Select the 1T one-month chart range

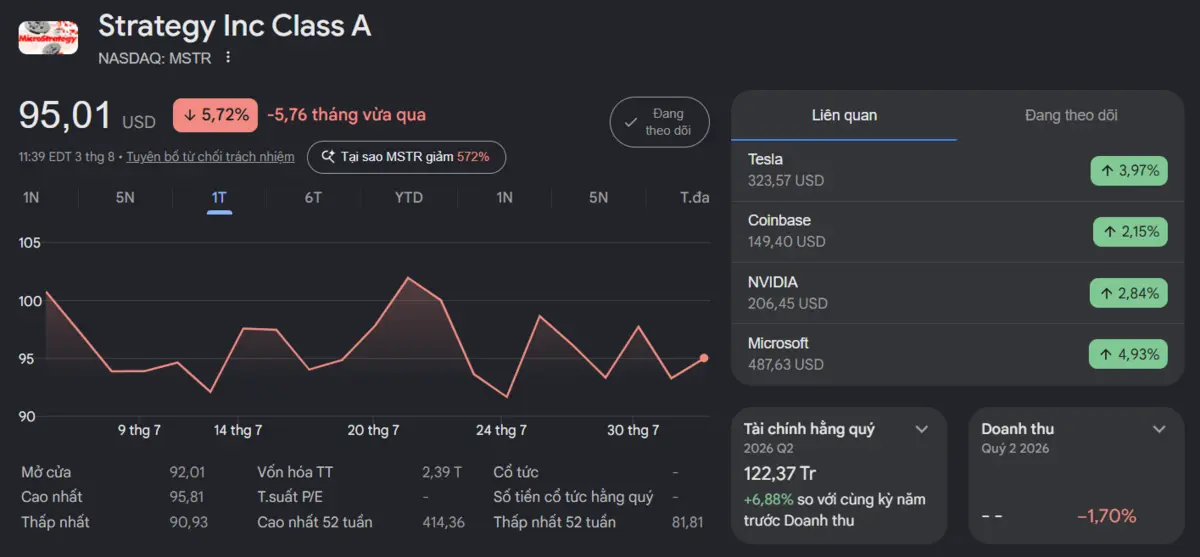click(219, 197)
